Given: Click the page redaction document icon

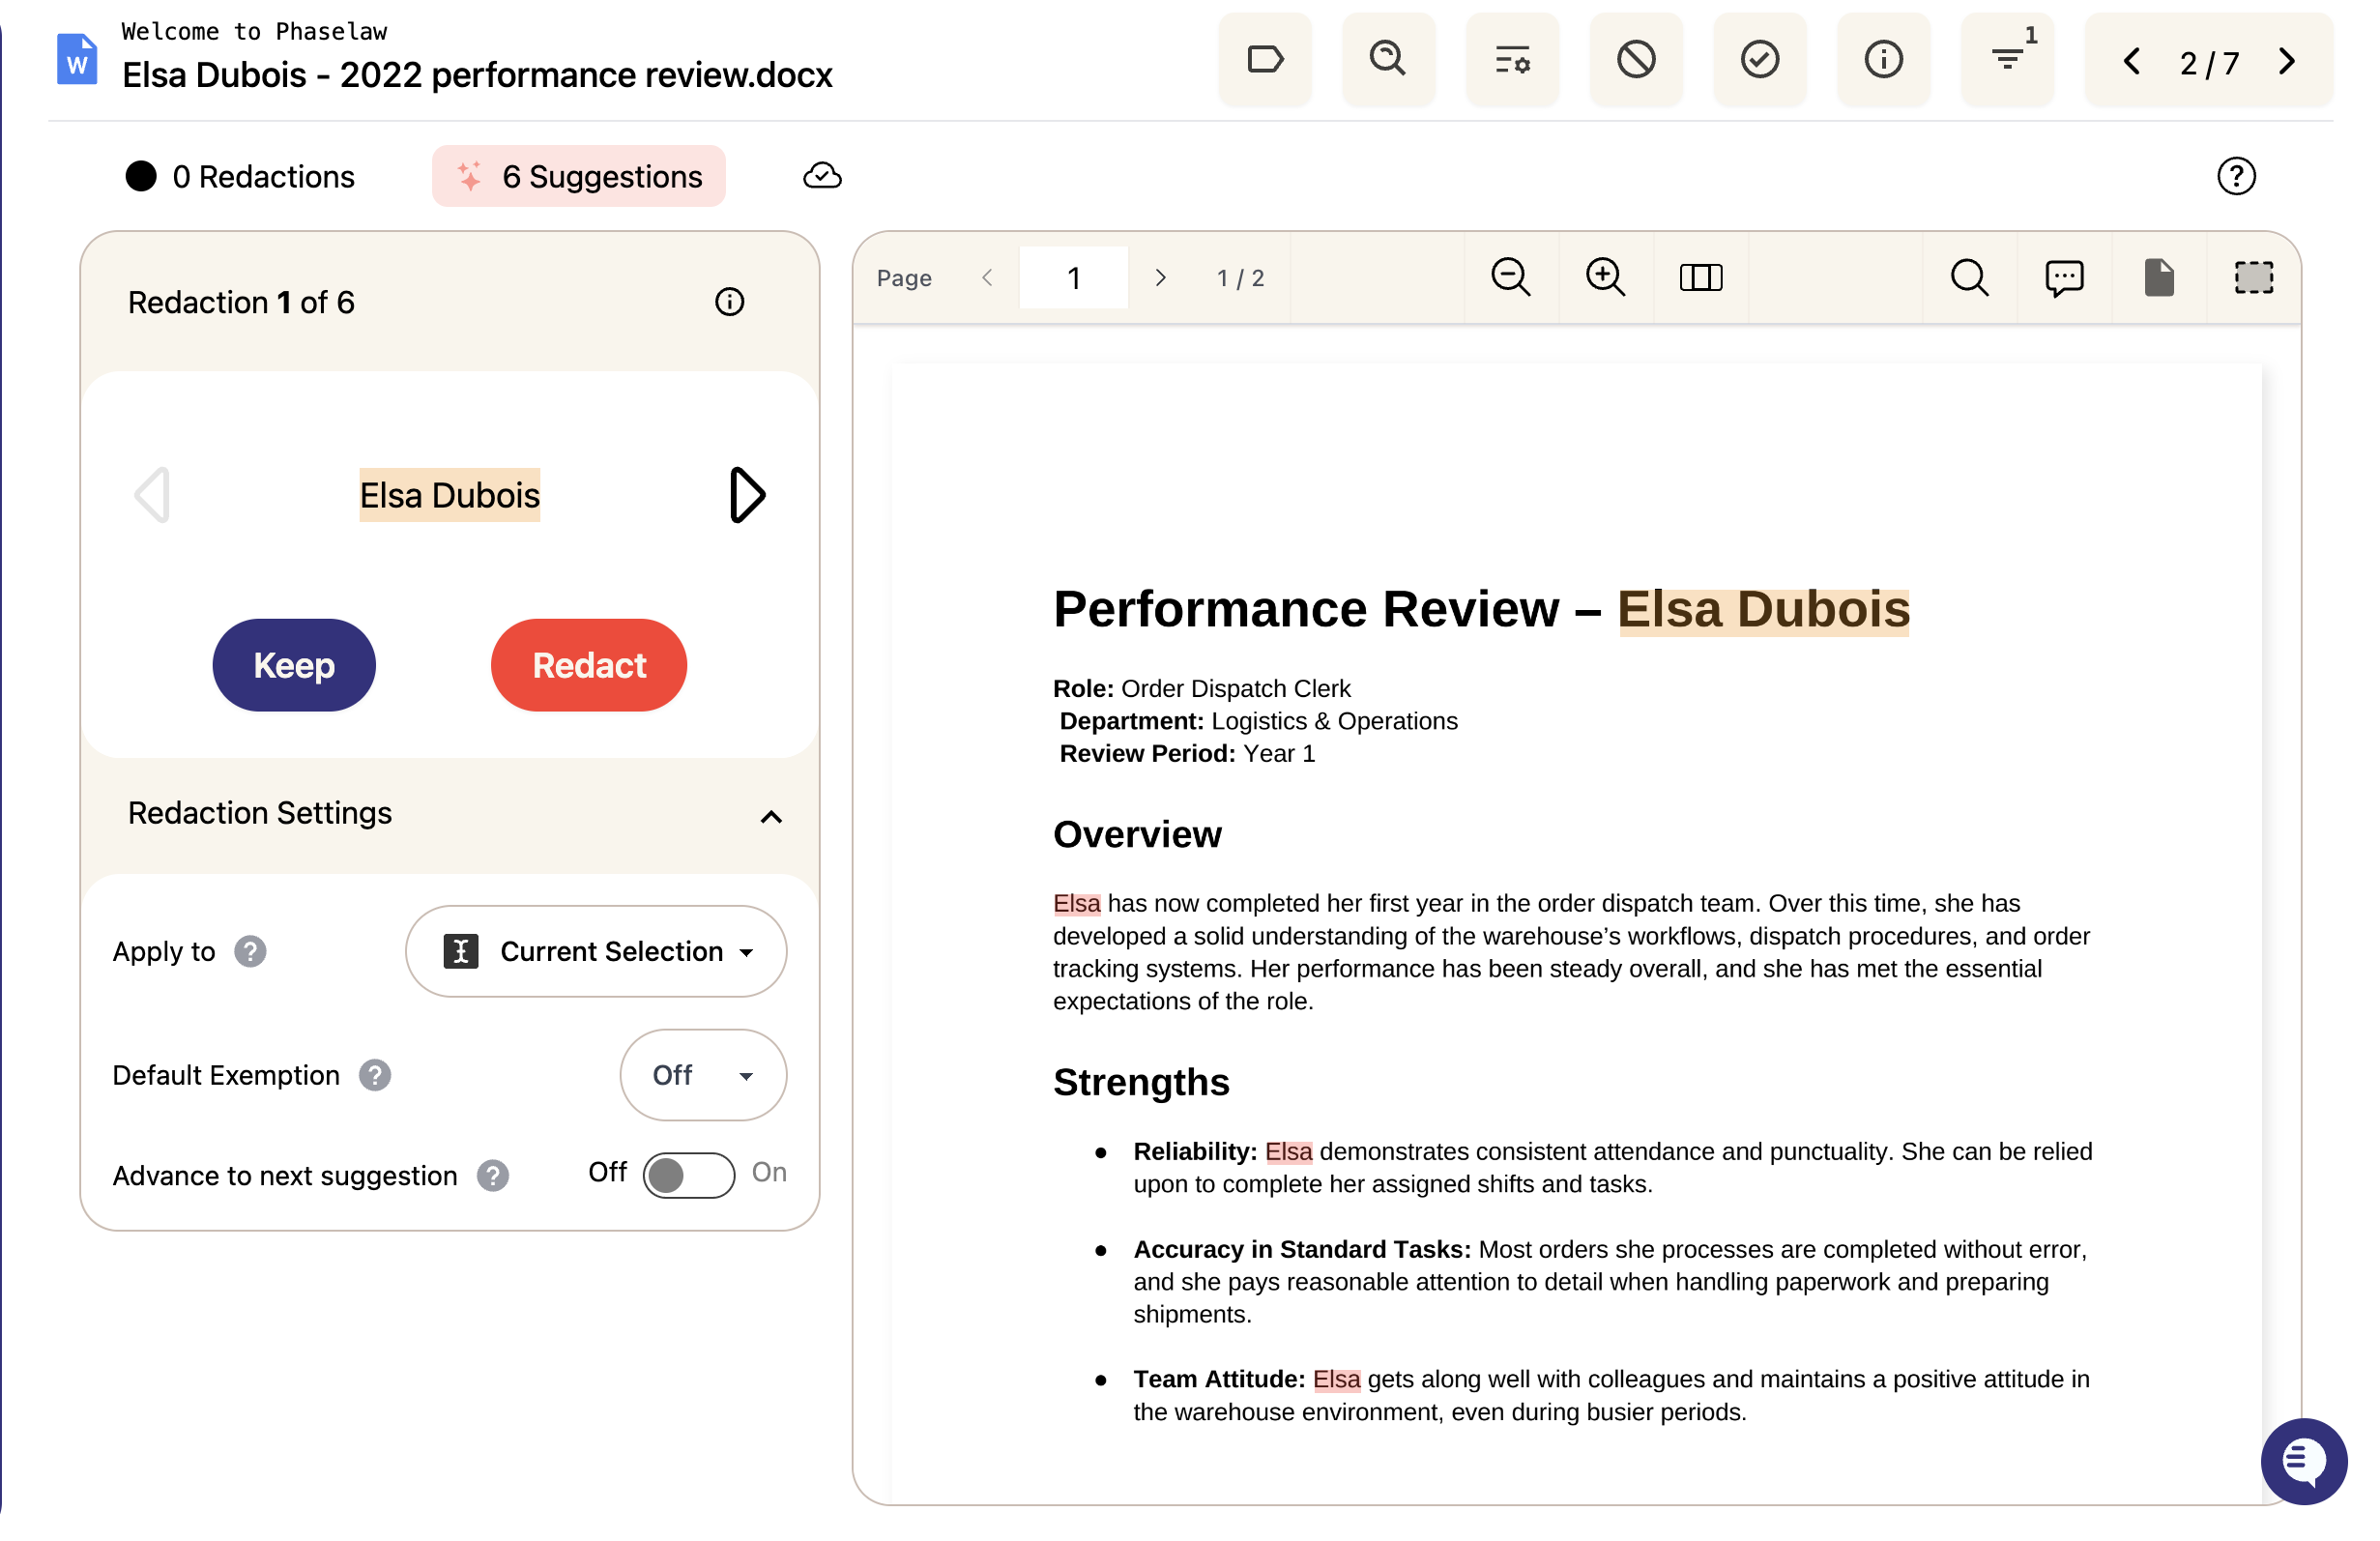Looking at the screenshot, I should [x=2158, y=277].
